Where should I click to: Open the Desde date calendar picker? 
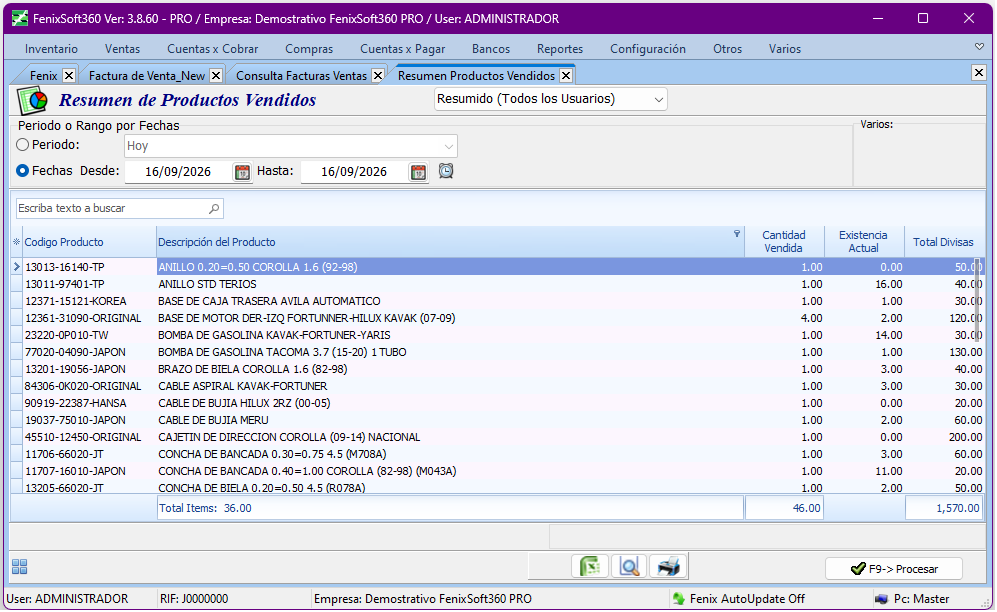click(242, 172)
